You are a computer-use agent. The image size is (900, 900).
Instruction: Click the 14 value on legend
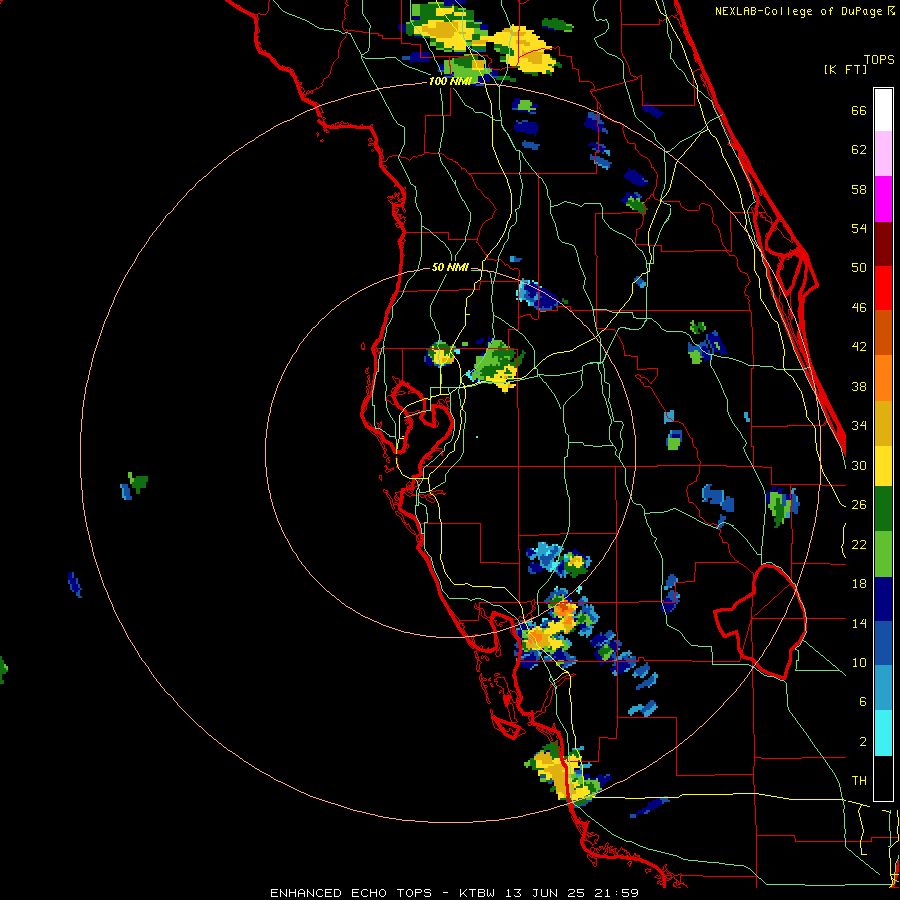click(859, 623)
